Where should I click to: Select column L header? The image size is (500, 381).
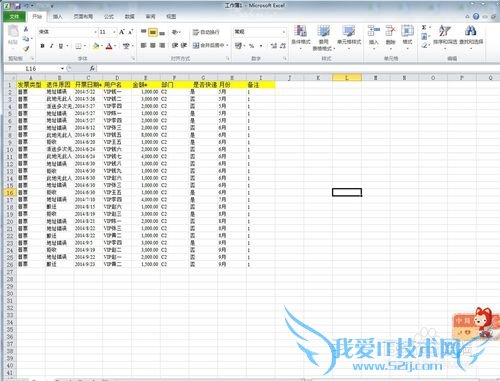[347, 78]
